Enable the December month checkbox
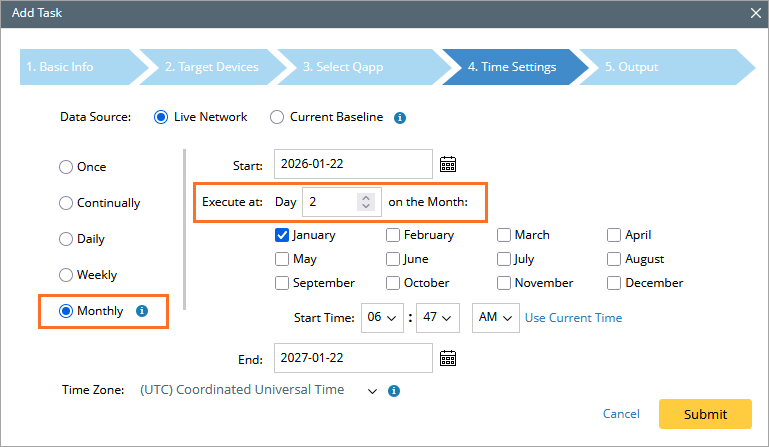 point(614,283)
